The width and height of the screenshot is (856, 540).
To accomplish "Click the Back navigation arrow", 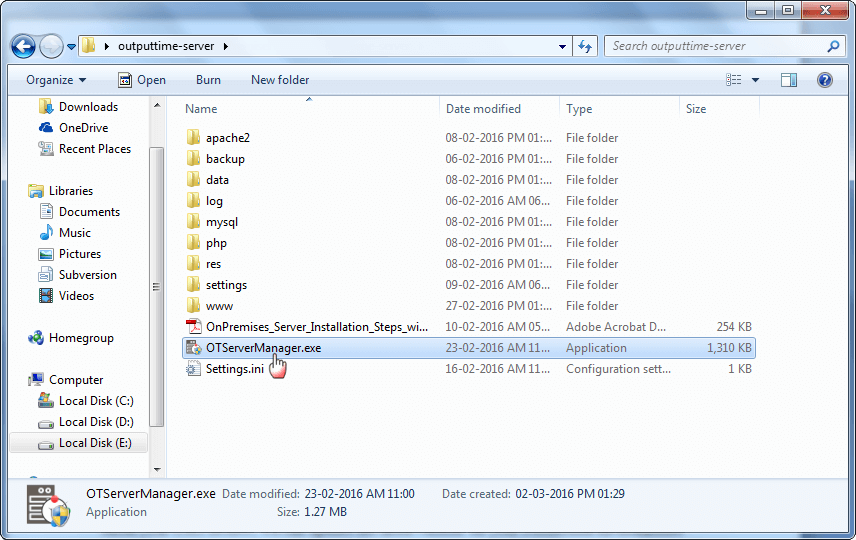I will click(x=23, y=46).
